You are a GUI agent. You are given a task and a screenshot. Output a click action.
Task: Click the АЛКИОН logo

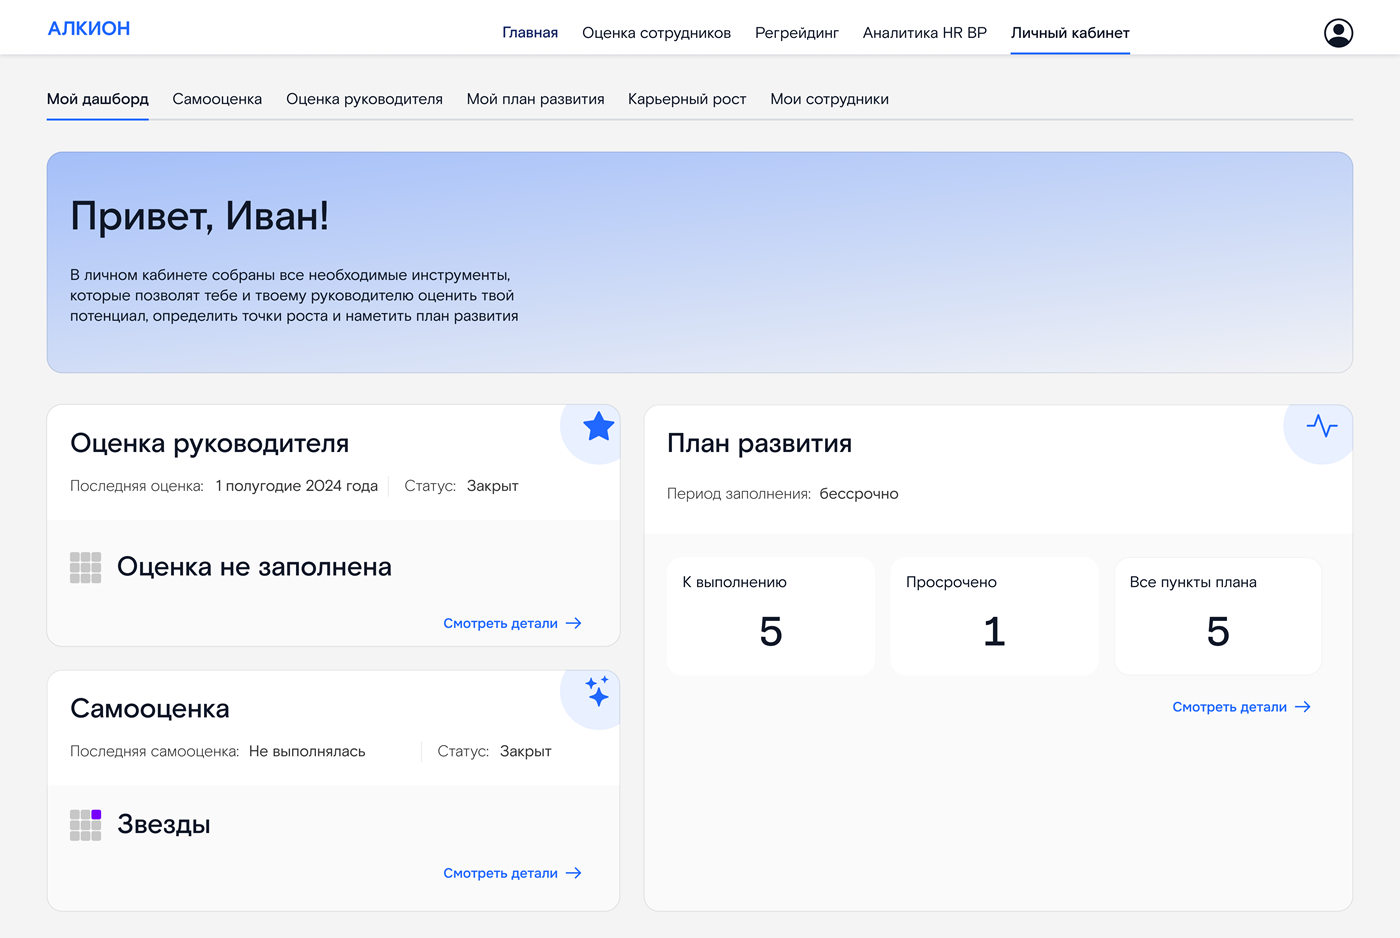[x=89, y=28]
